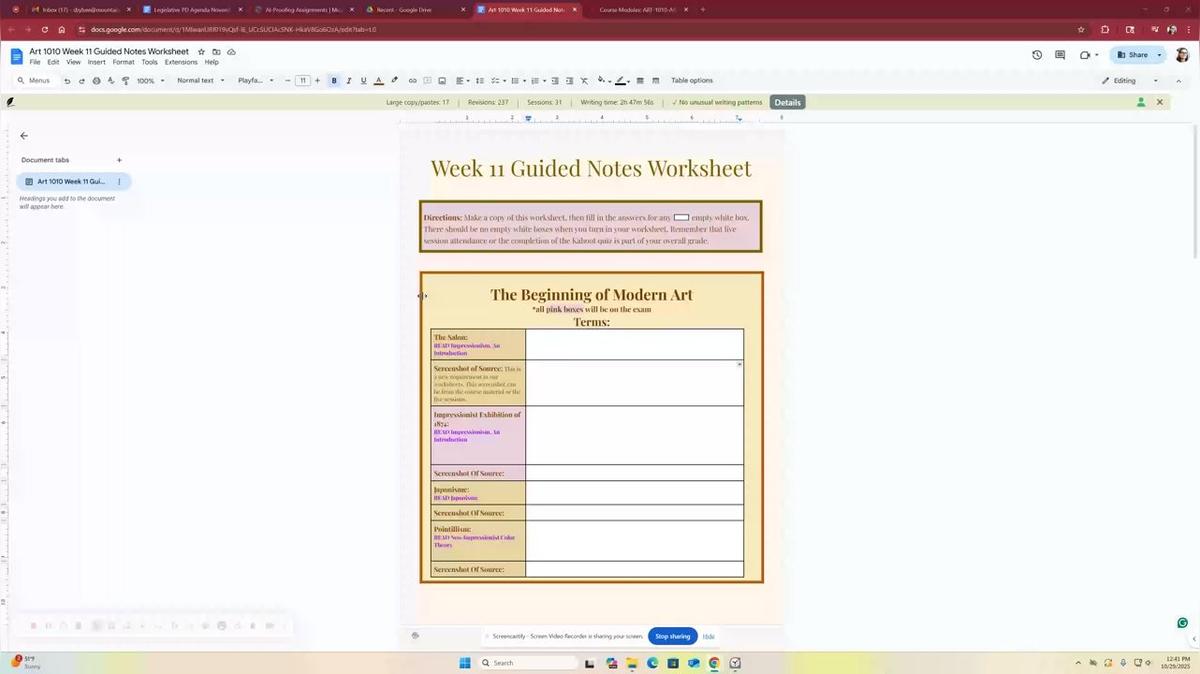Open the Playfair font dropdown
Viewport: 1200px width, 674px height.
coord(258,80)
